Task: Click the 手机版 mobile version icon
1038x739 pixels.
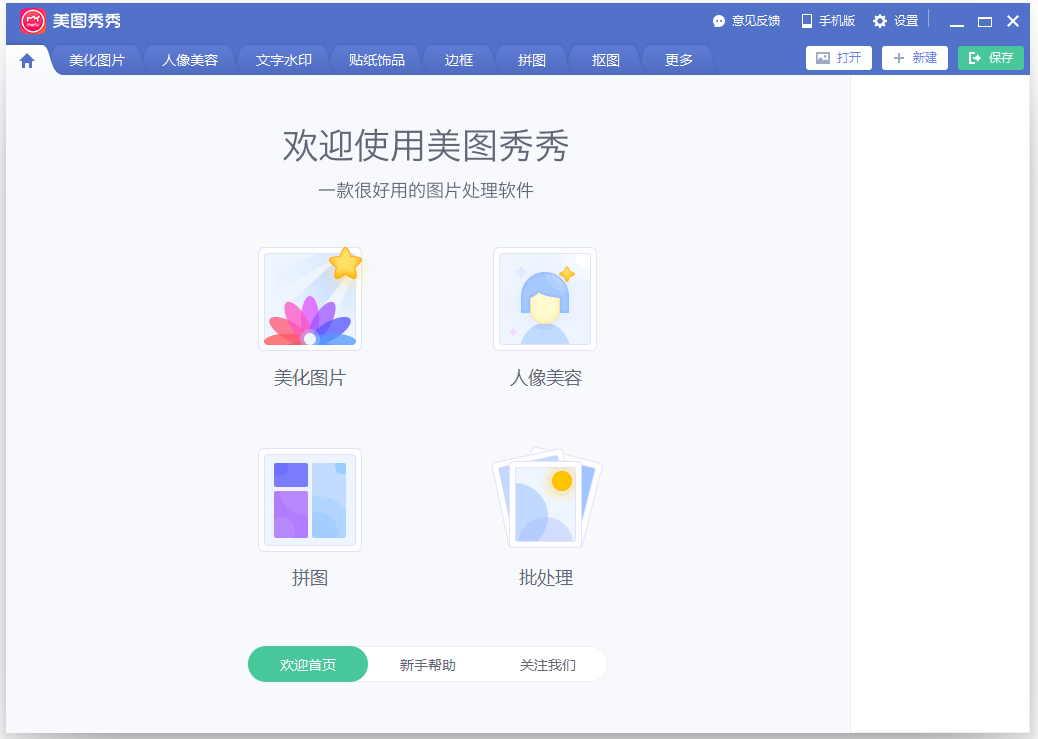Action: click(804, 20)
